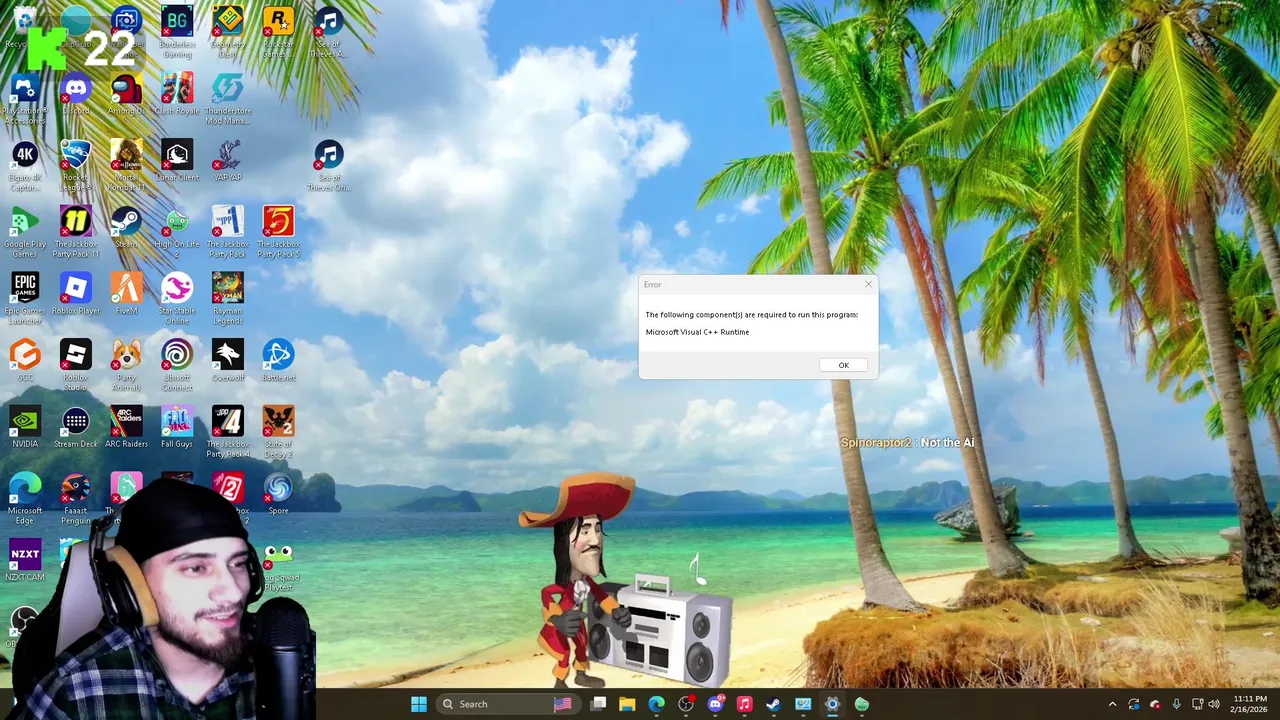The height and width of the screenshot is (720, 1280).
Task: Select the Rockstar Games desktop icon
Action: 278,30
